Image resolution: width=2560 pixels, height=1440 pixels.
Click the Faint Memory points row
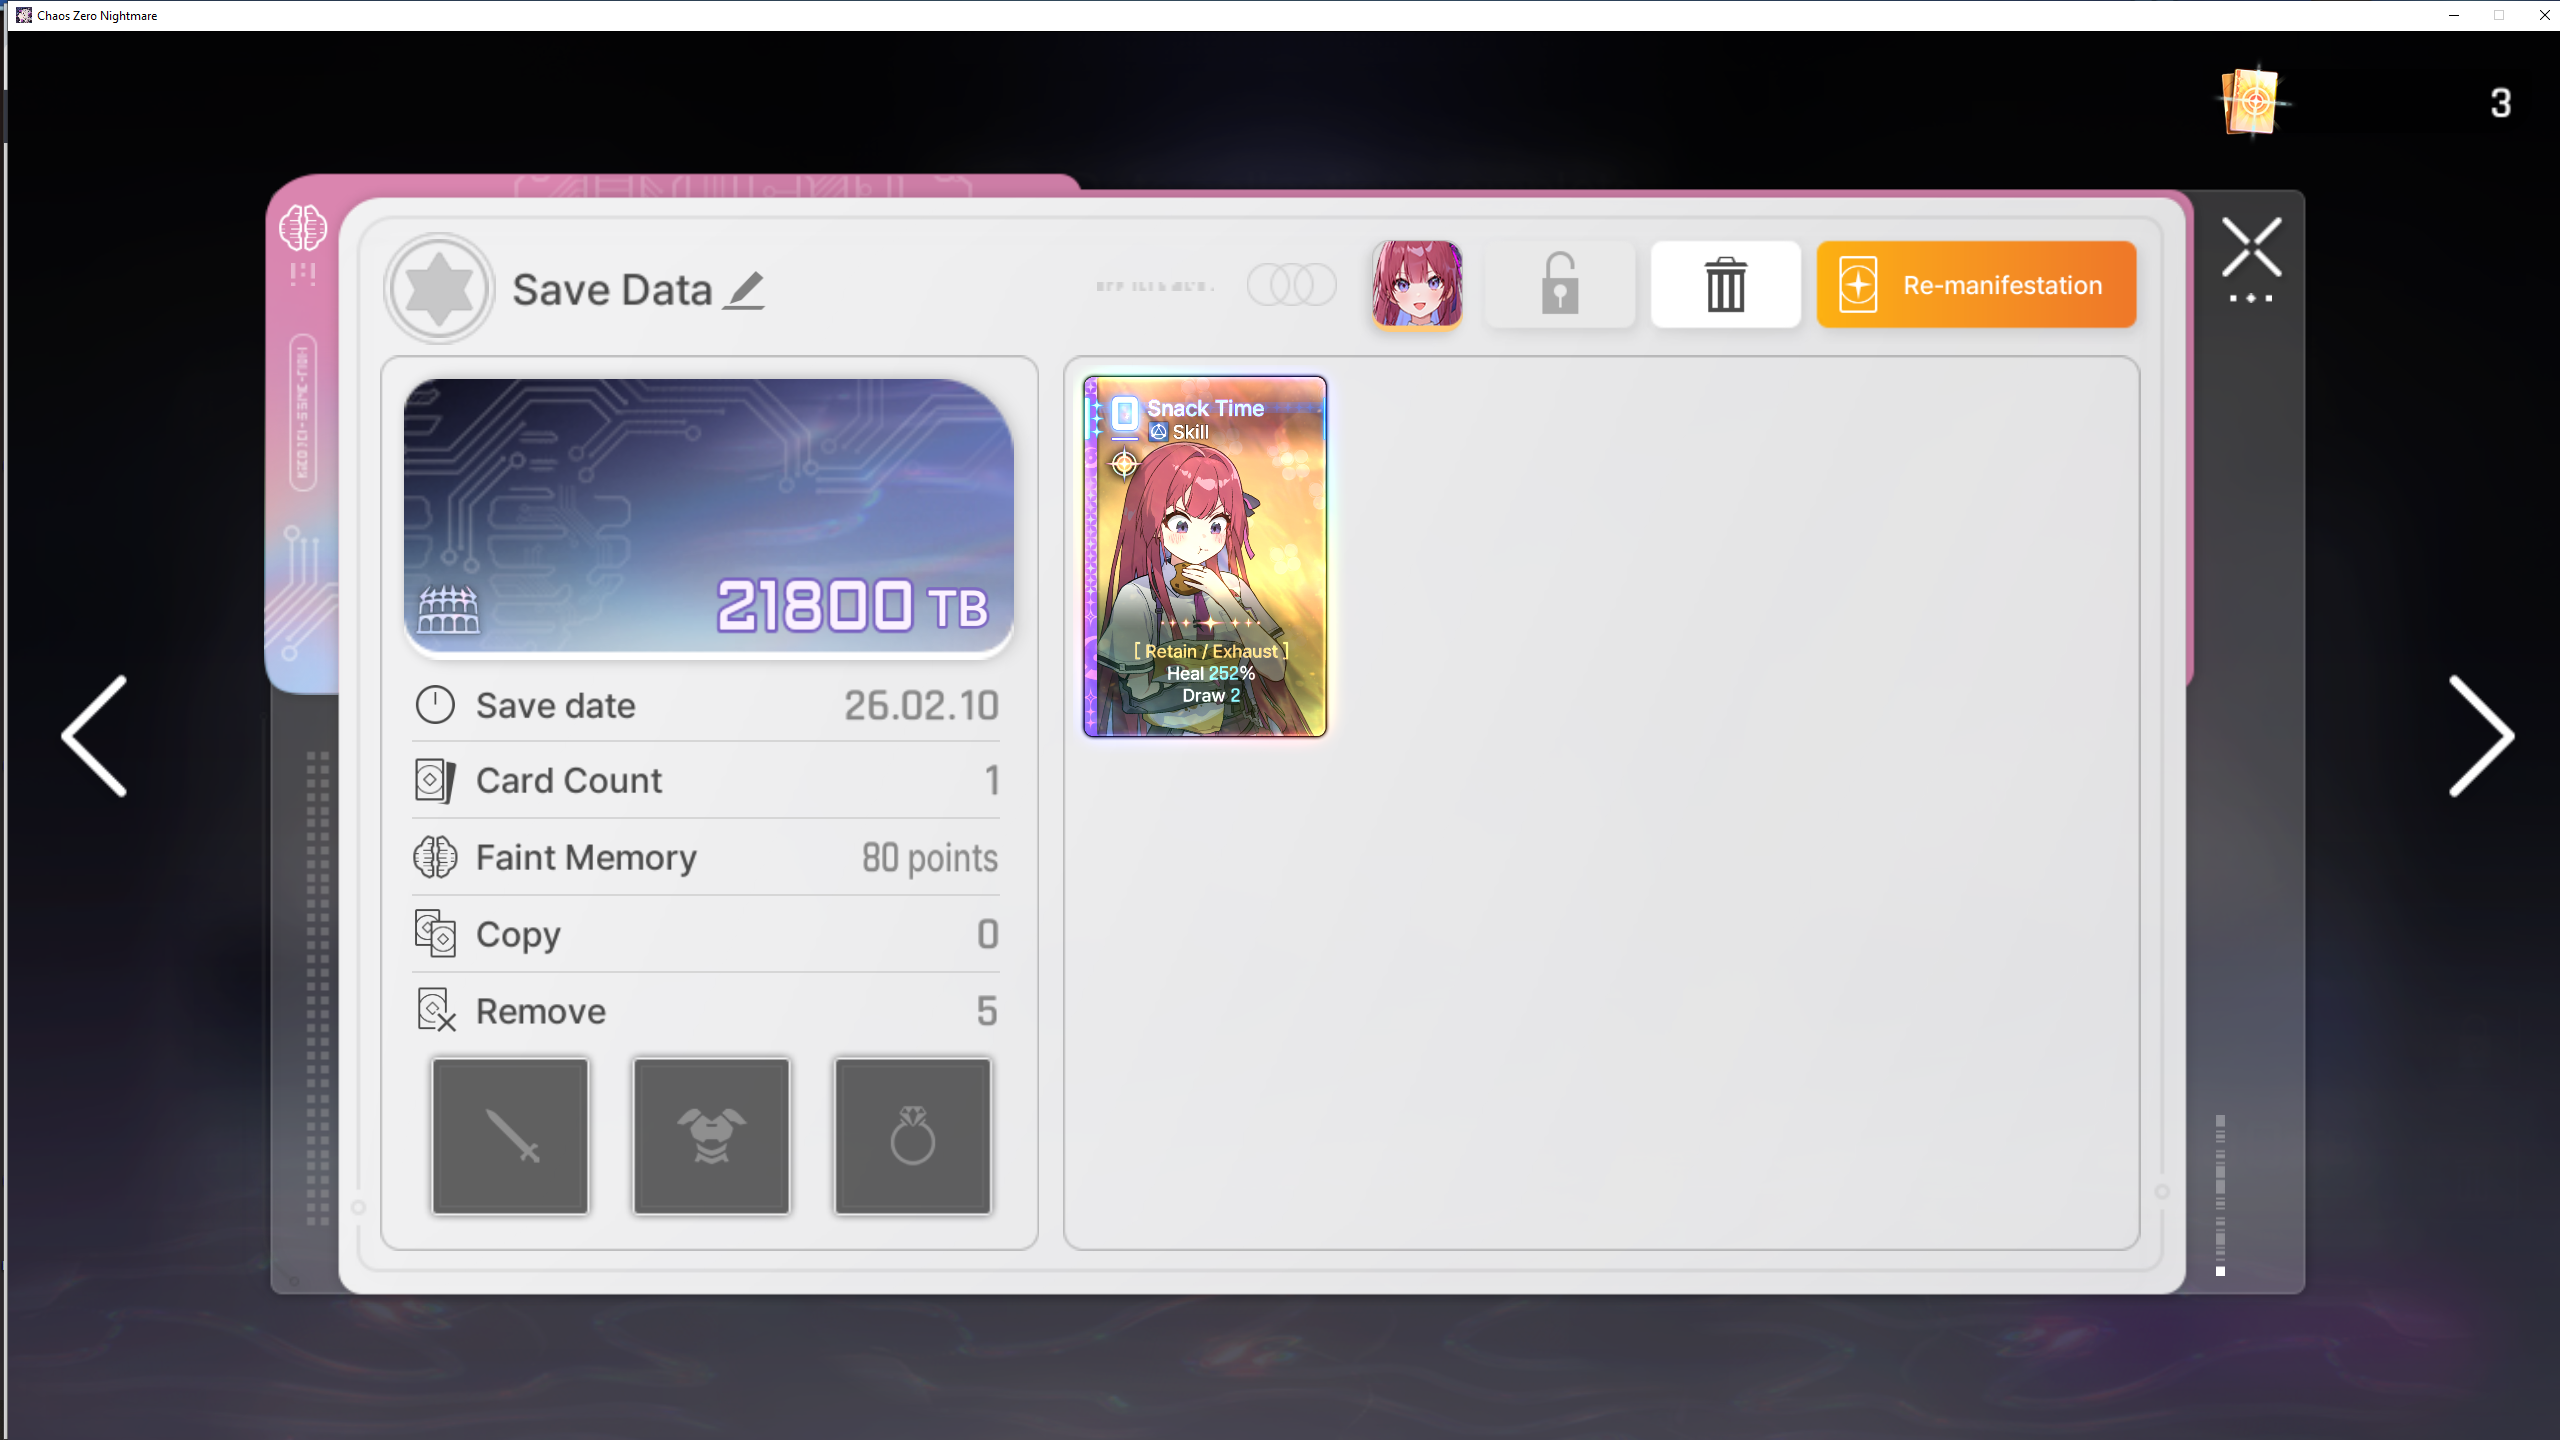pyautogui.click(x=706, y=858)
